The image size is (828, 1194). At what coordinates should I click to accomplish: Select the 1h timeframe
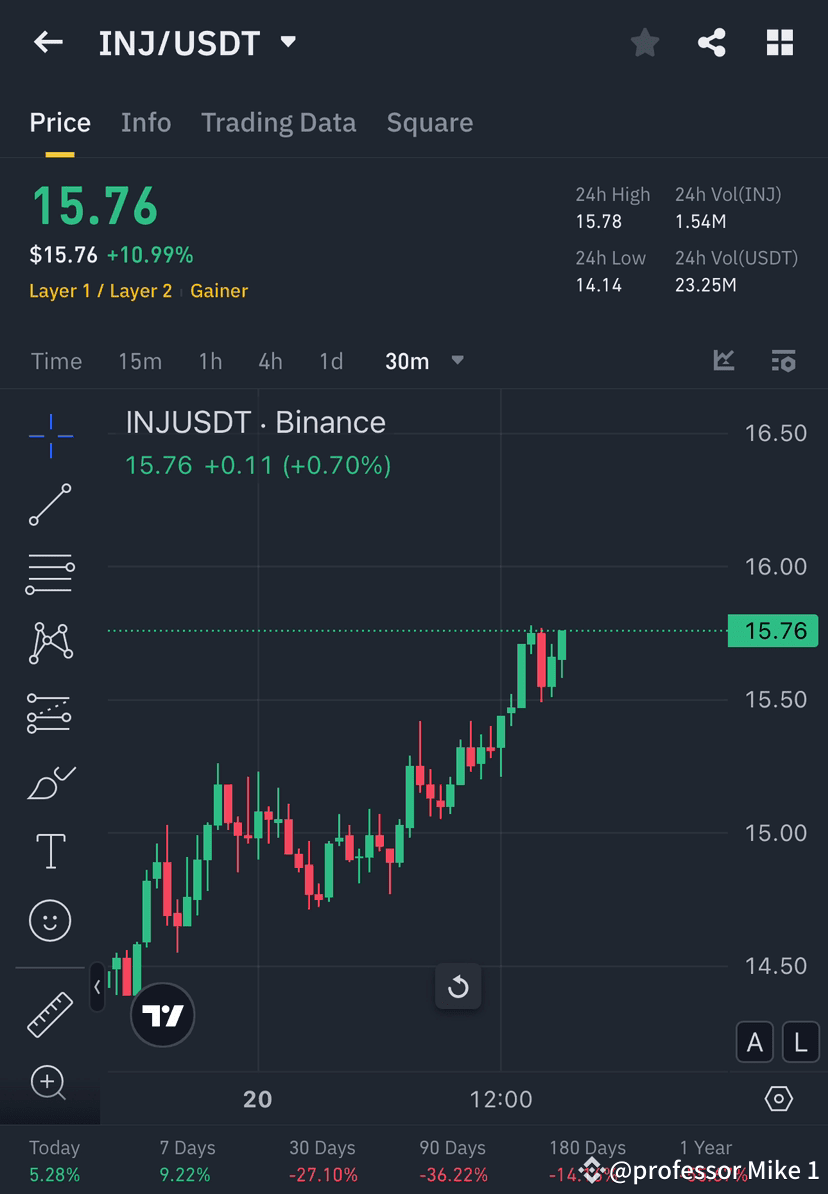tap(210, 361)
